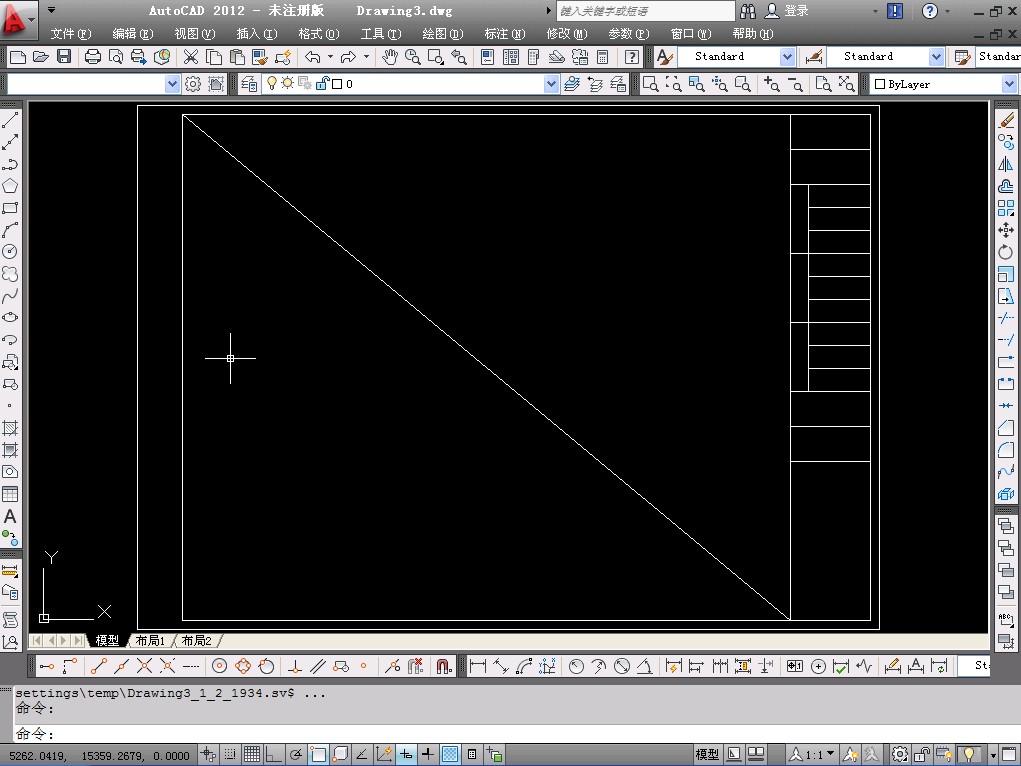Select the Line tool in draw toolbar
The height and width of the screenshot is (766, 1021).
[10, 121]
